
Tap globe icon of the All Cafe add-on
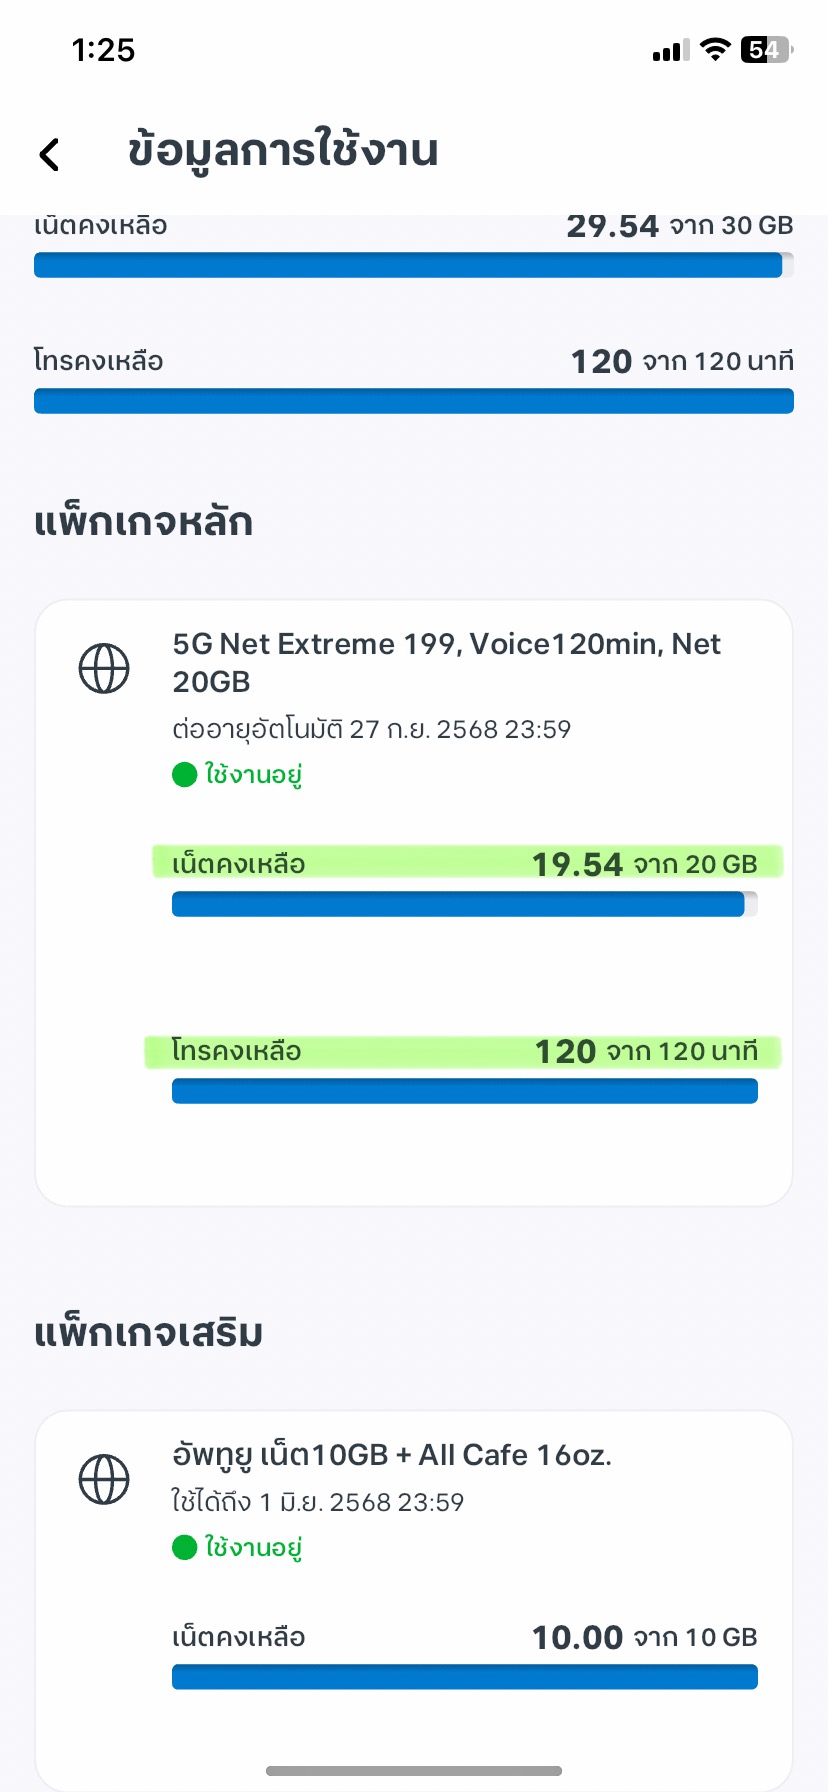[104, 1479]
